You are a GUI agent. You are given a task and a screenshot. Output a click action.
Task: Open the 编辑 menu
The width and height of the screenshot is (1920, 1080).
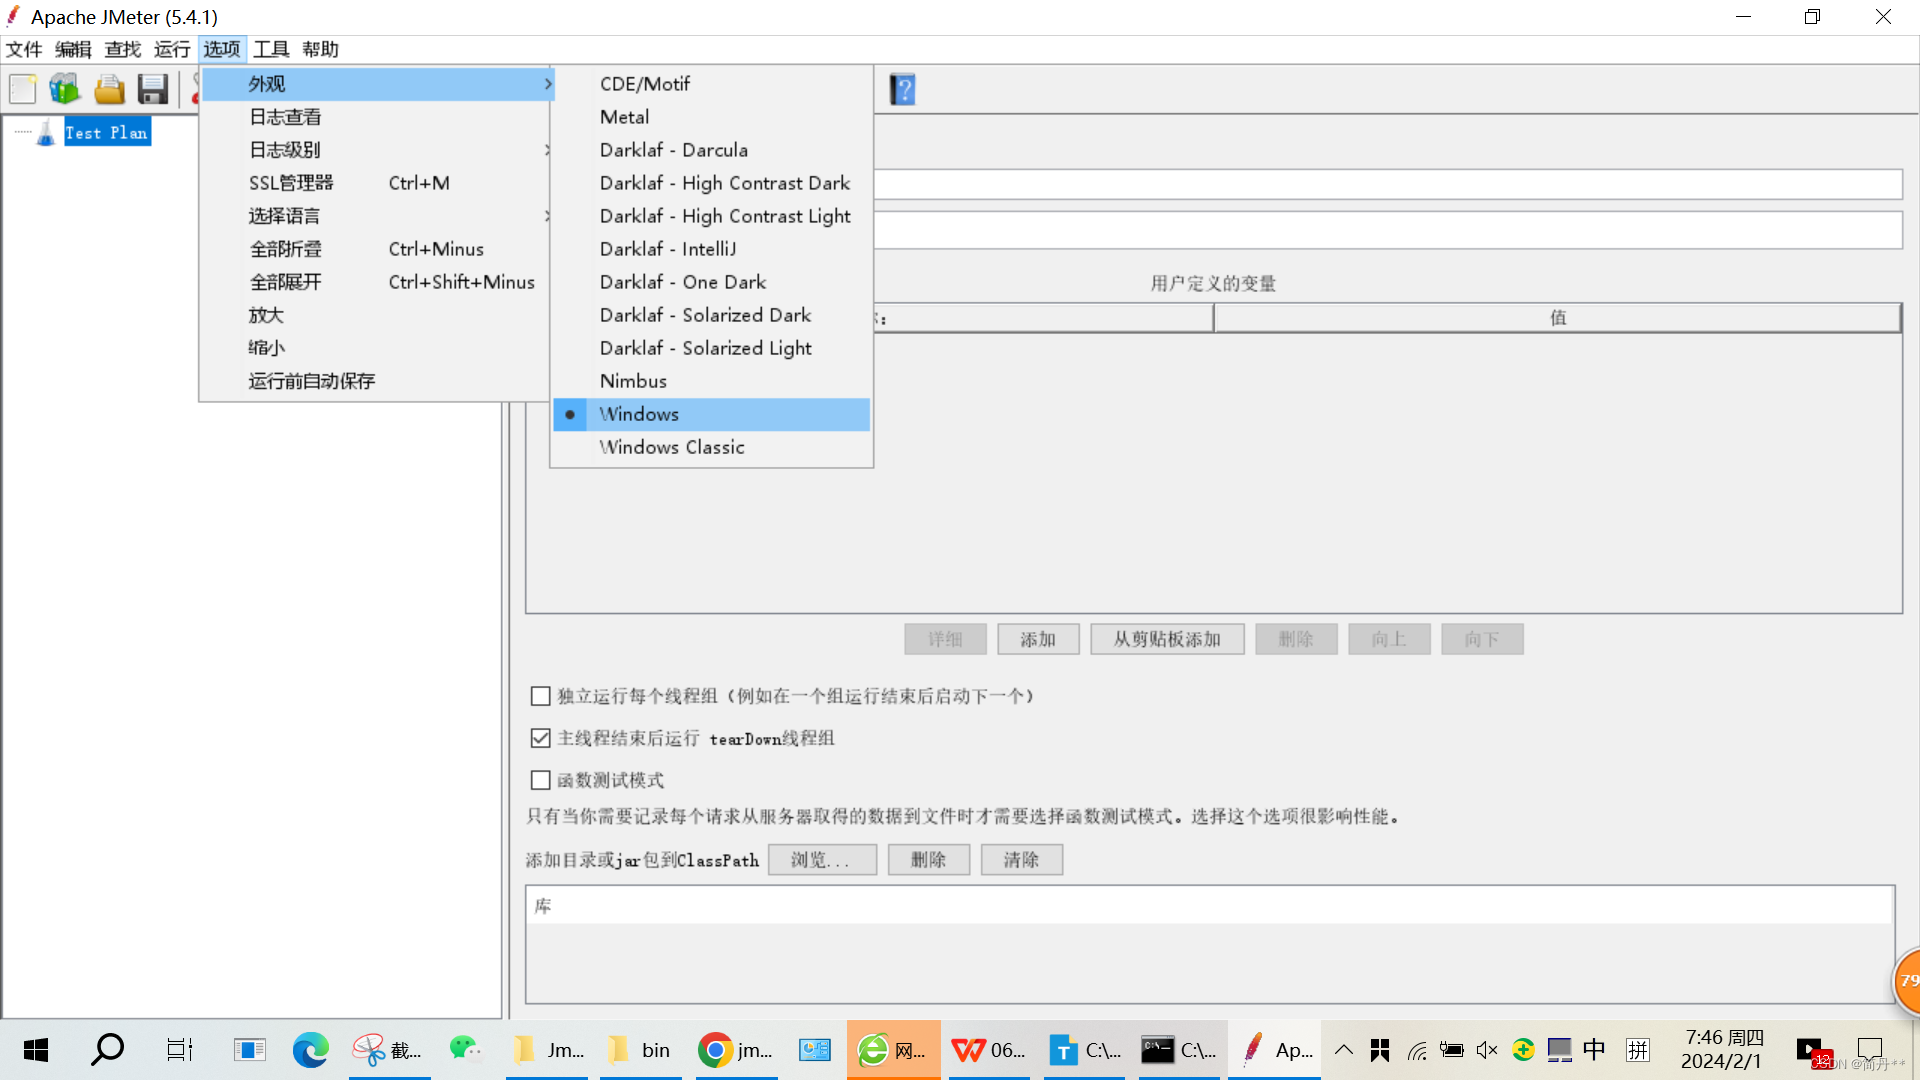click(73, 49)
